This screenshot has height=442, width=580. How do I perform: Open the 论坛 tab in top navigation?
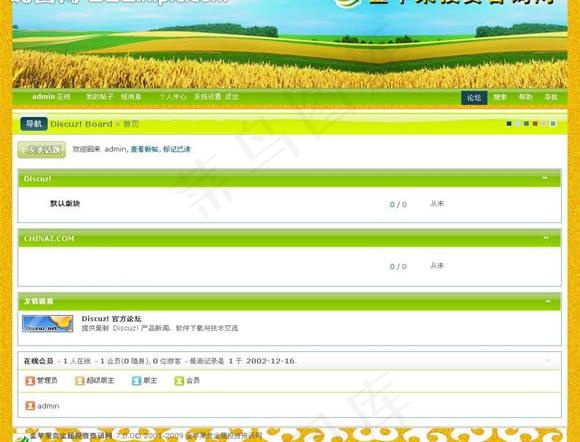click(x=474, y=98)
